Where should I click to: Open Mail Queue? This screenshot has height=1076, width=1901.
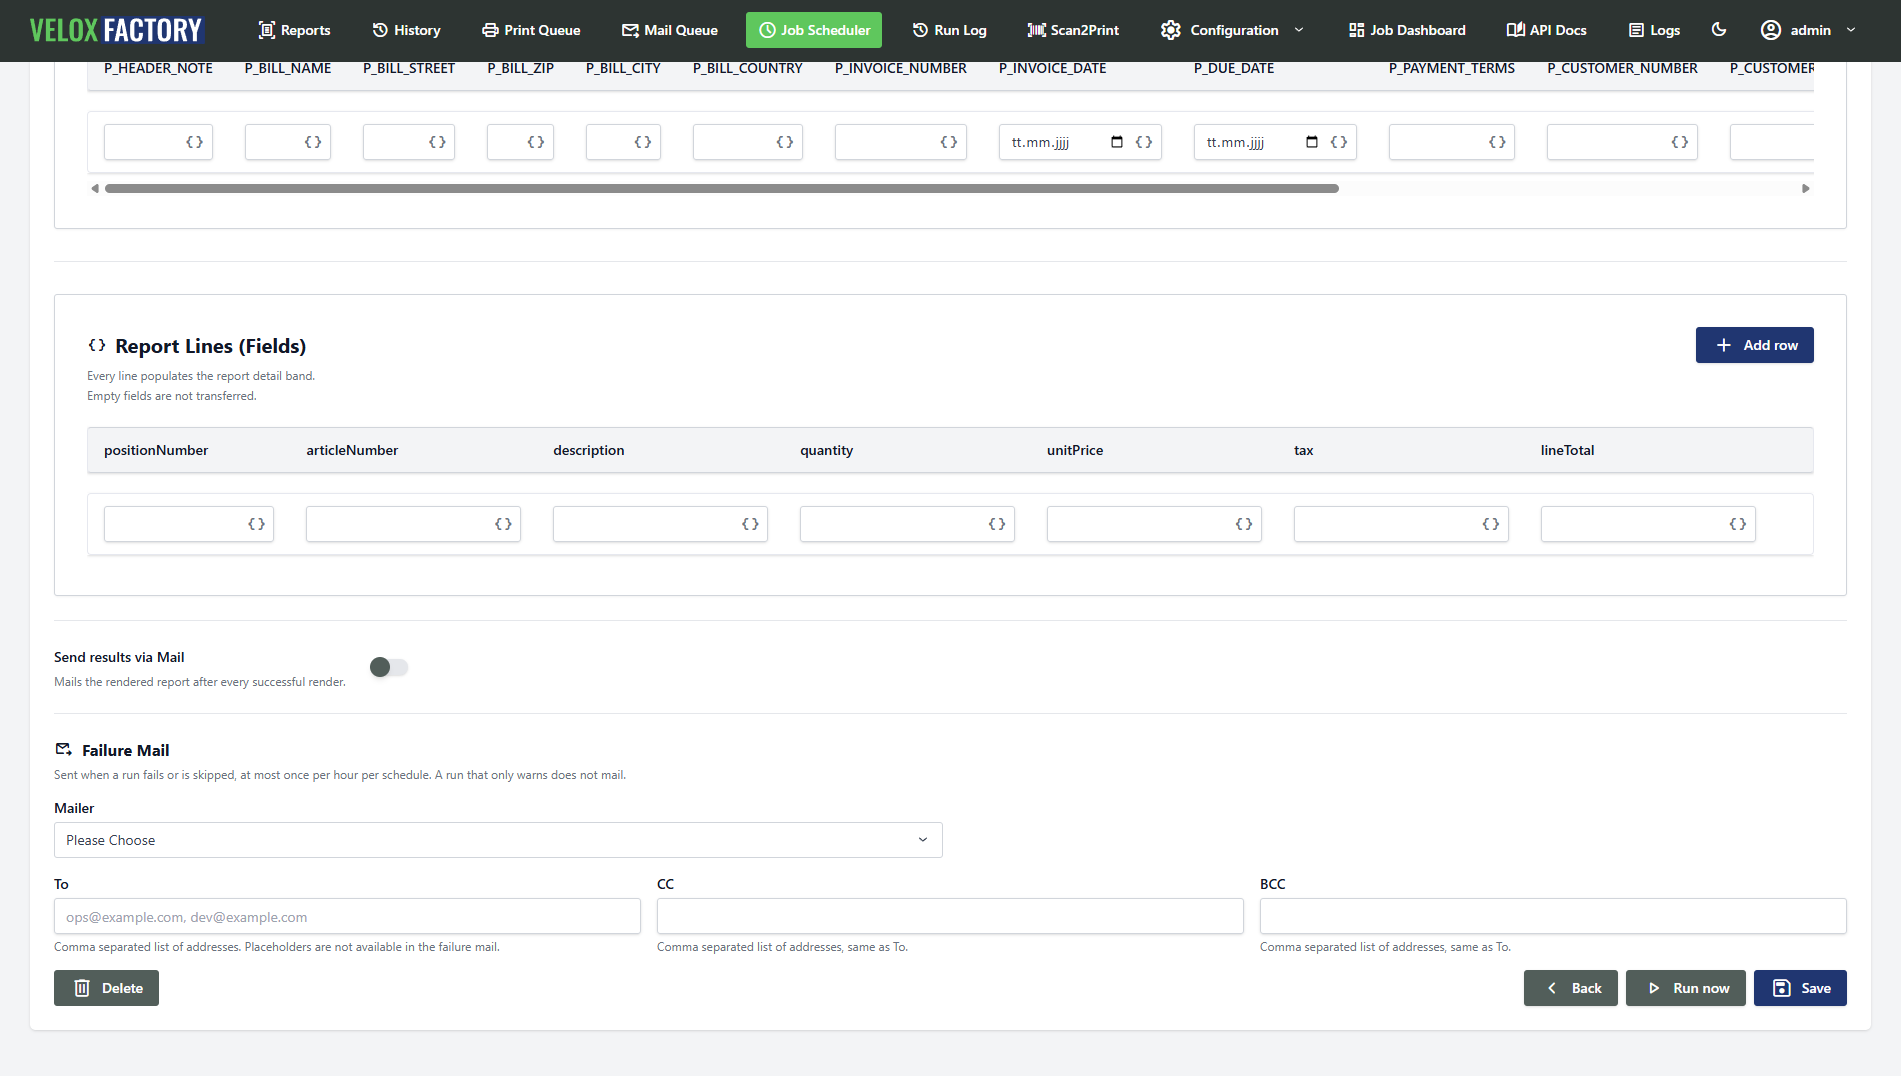point(670,30)
